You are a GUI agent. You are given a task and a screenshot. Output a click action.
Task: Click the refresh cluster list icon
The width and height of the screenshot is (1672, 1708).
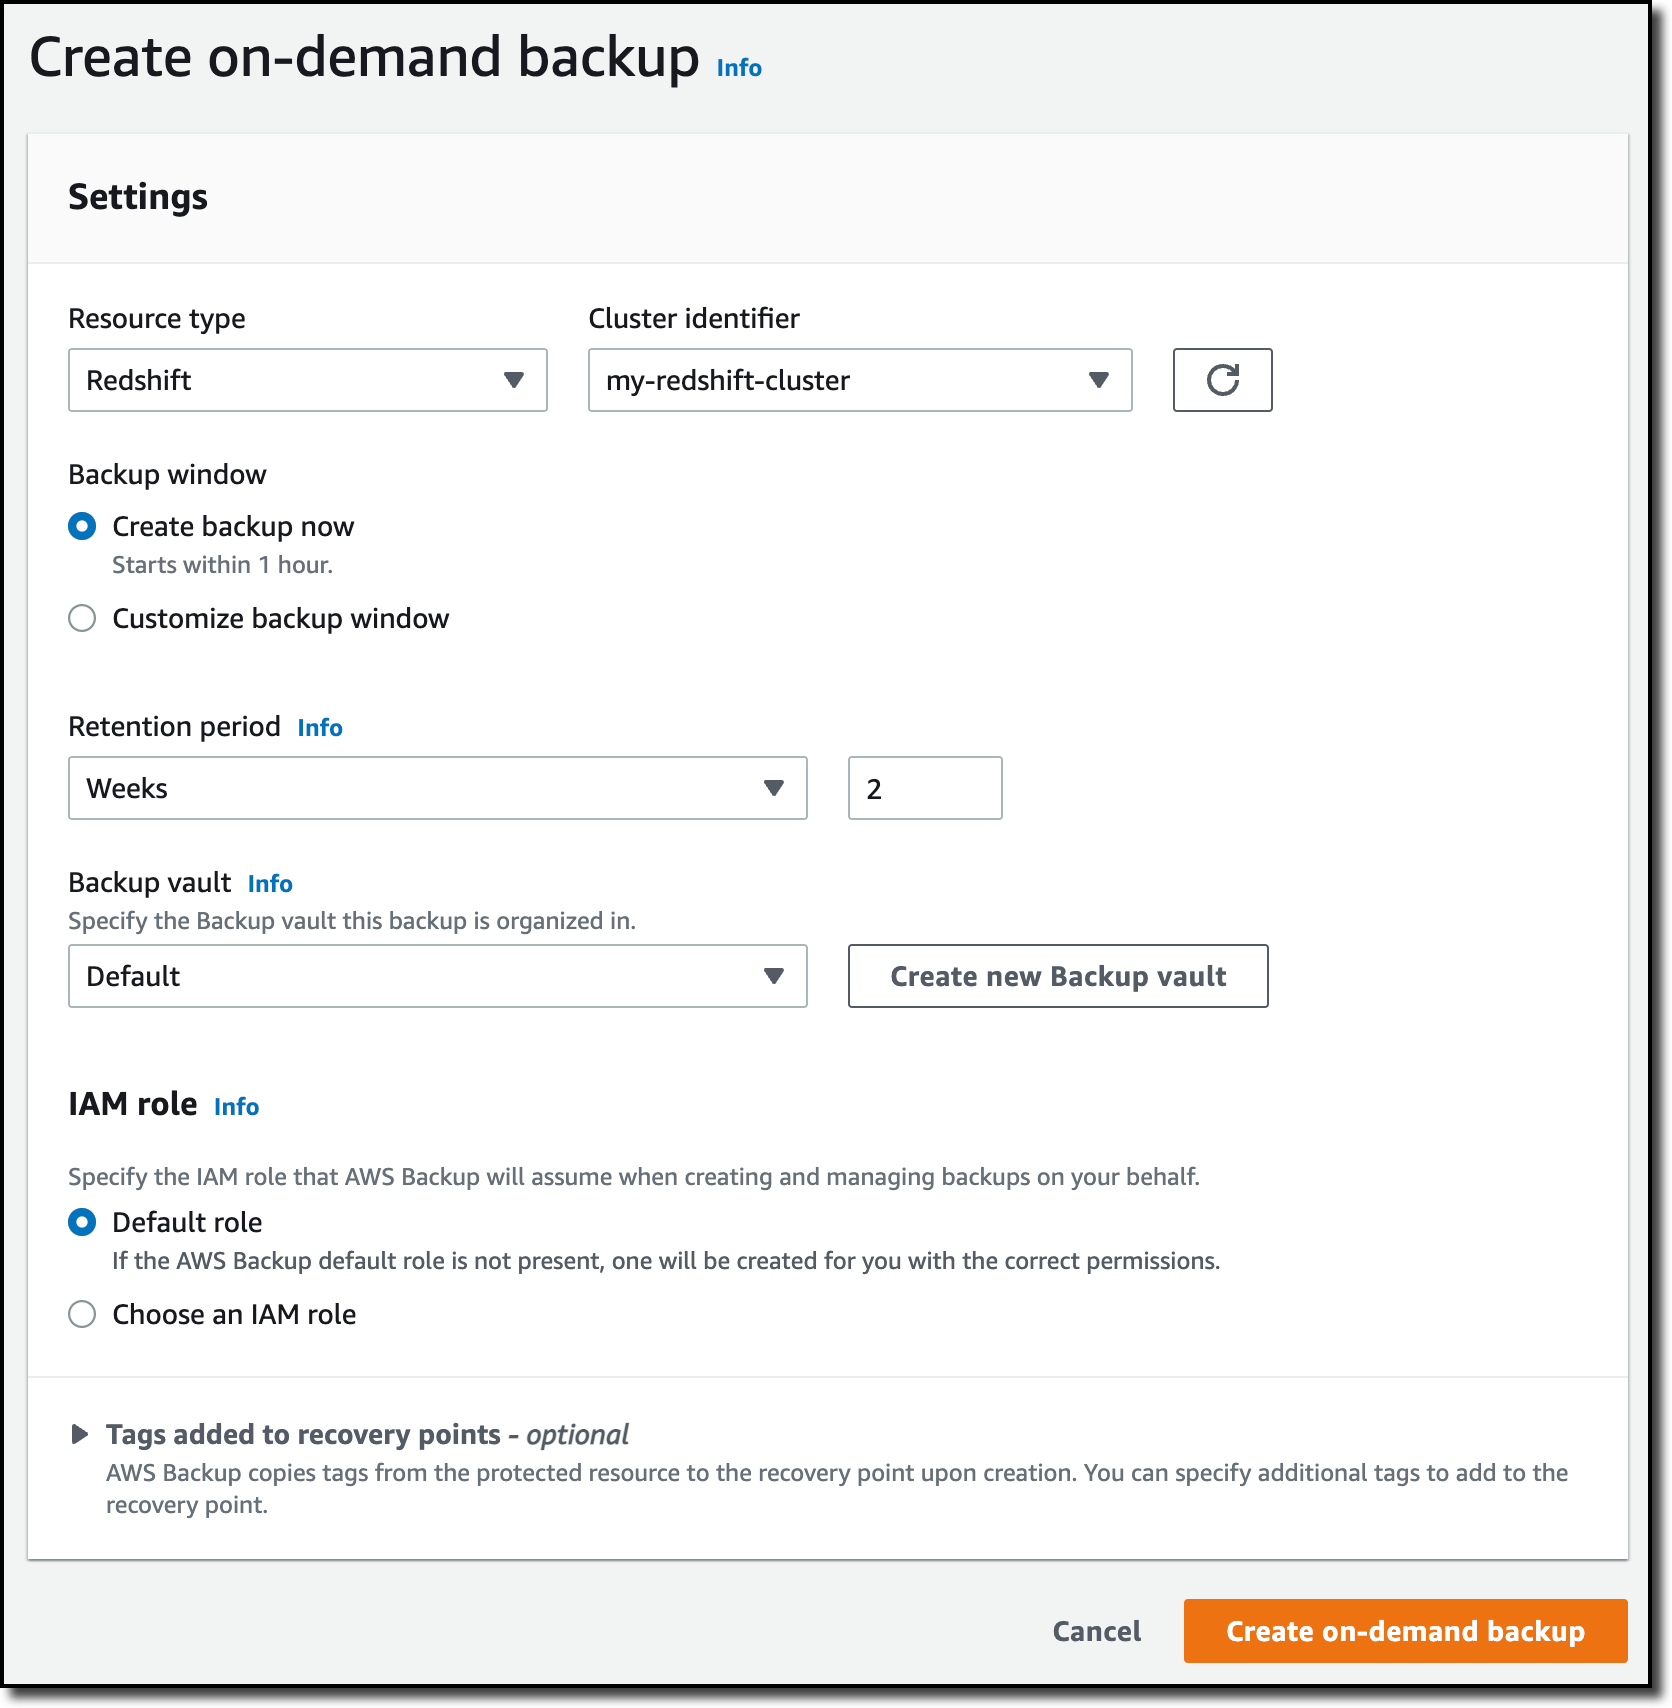pyautogui.click(x=1222, y=380)
